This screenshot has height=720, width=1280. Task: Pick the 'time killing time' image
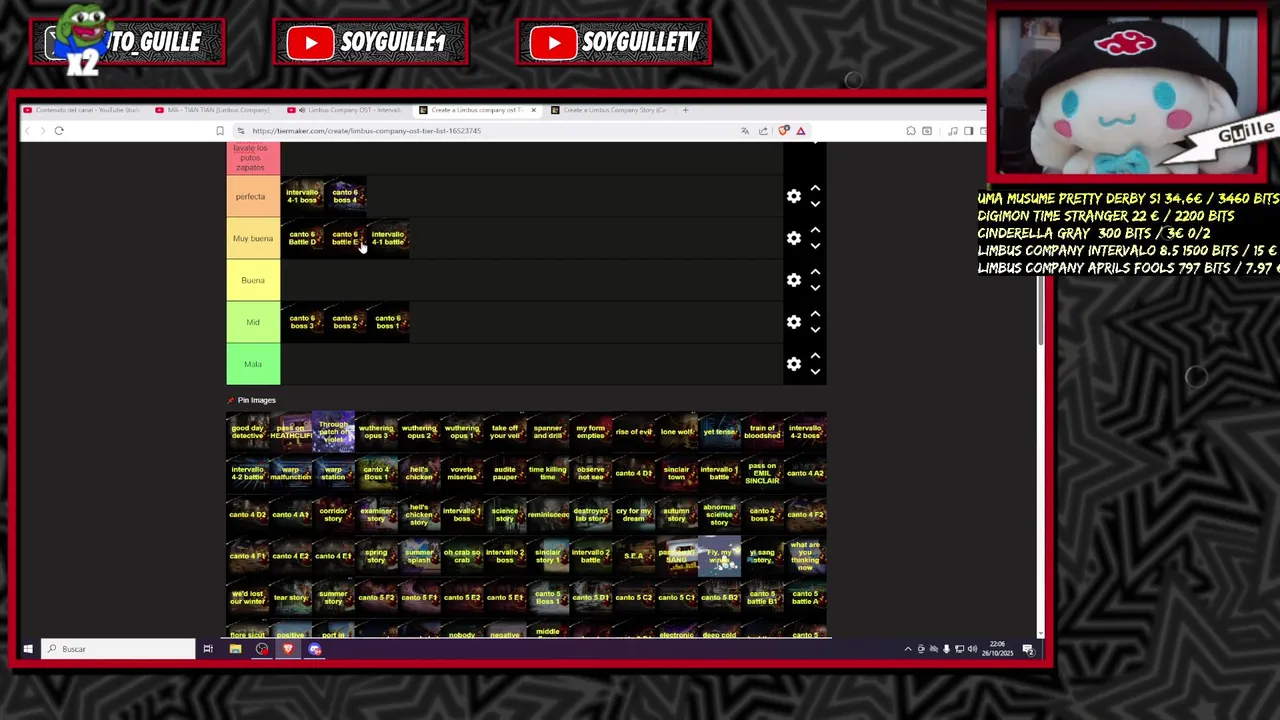(x=548, y=473)
